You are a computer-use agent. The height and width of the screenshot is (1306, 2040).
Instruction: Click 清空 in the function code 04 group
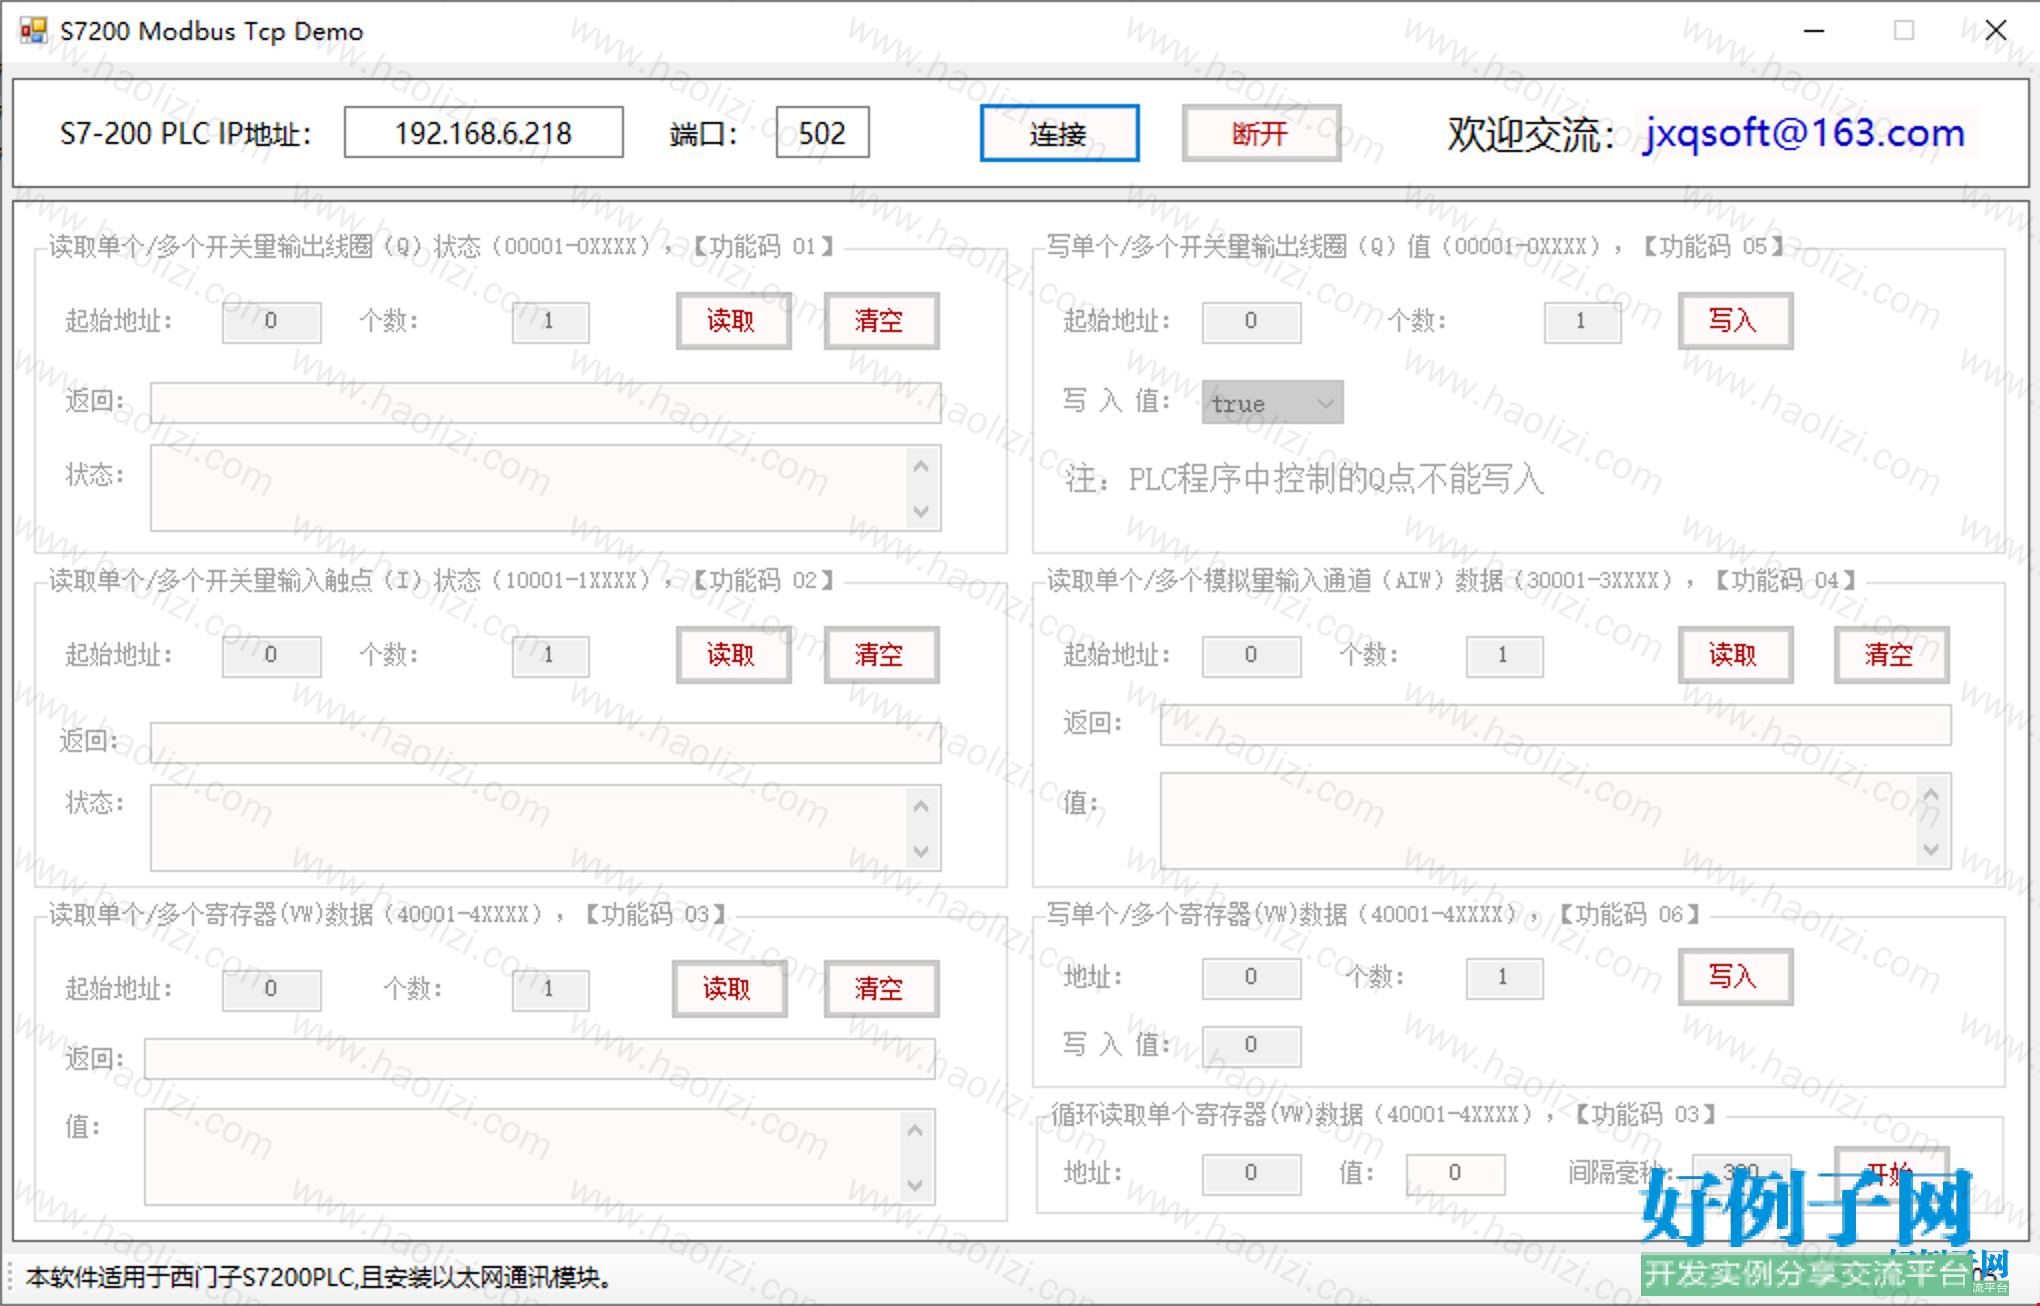pos(1891,655)
